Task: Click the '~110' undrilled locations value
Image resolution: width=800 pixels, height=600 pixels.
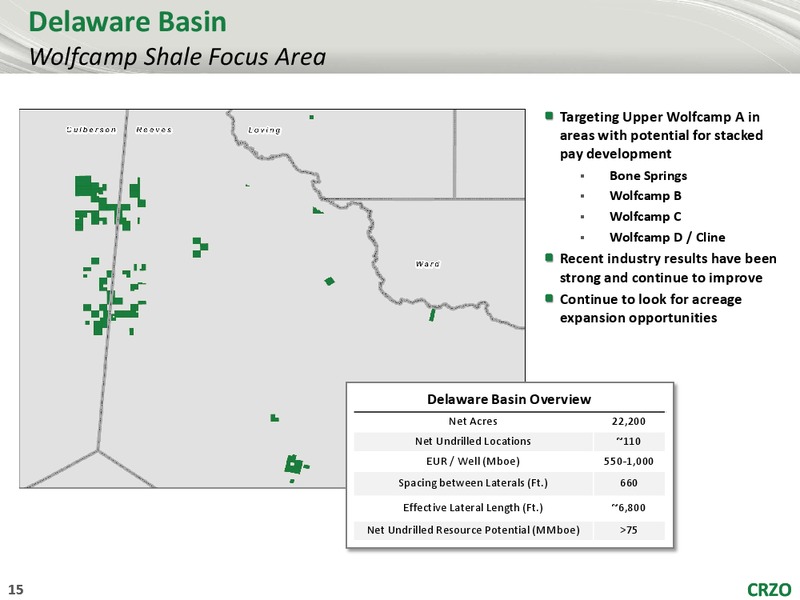Action: [x=629, y=441]
